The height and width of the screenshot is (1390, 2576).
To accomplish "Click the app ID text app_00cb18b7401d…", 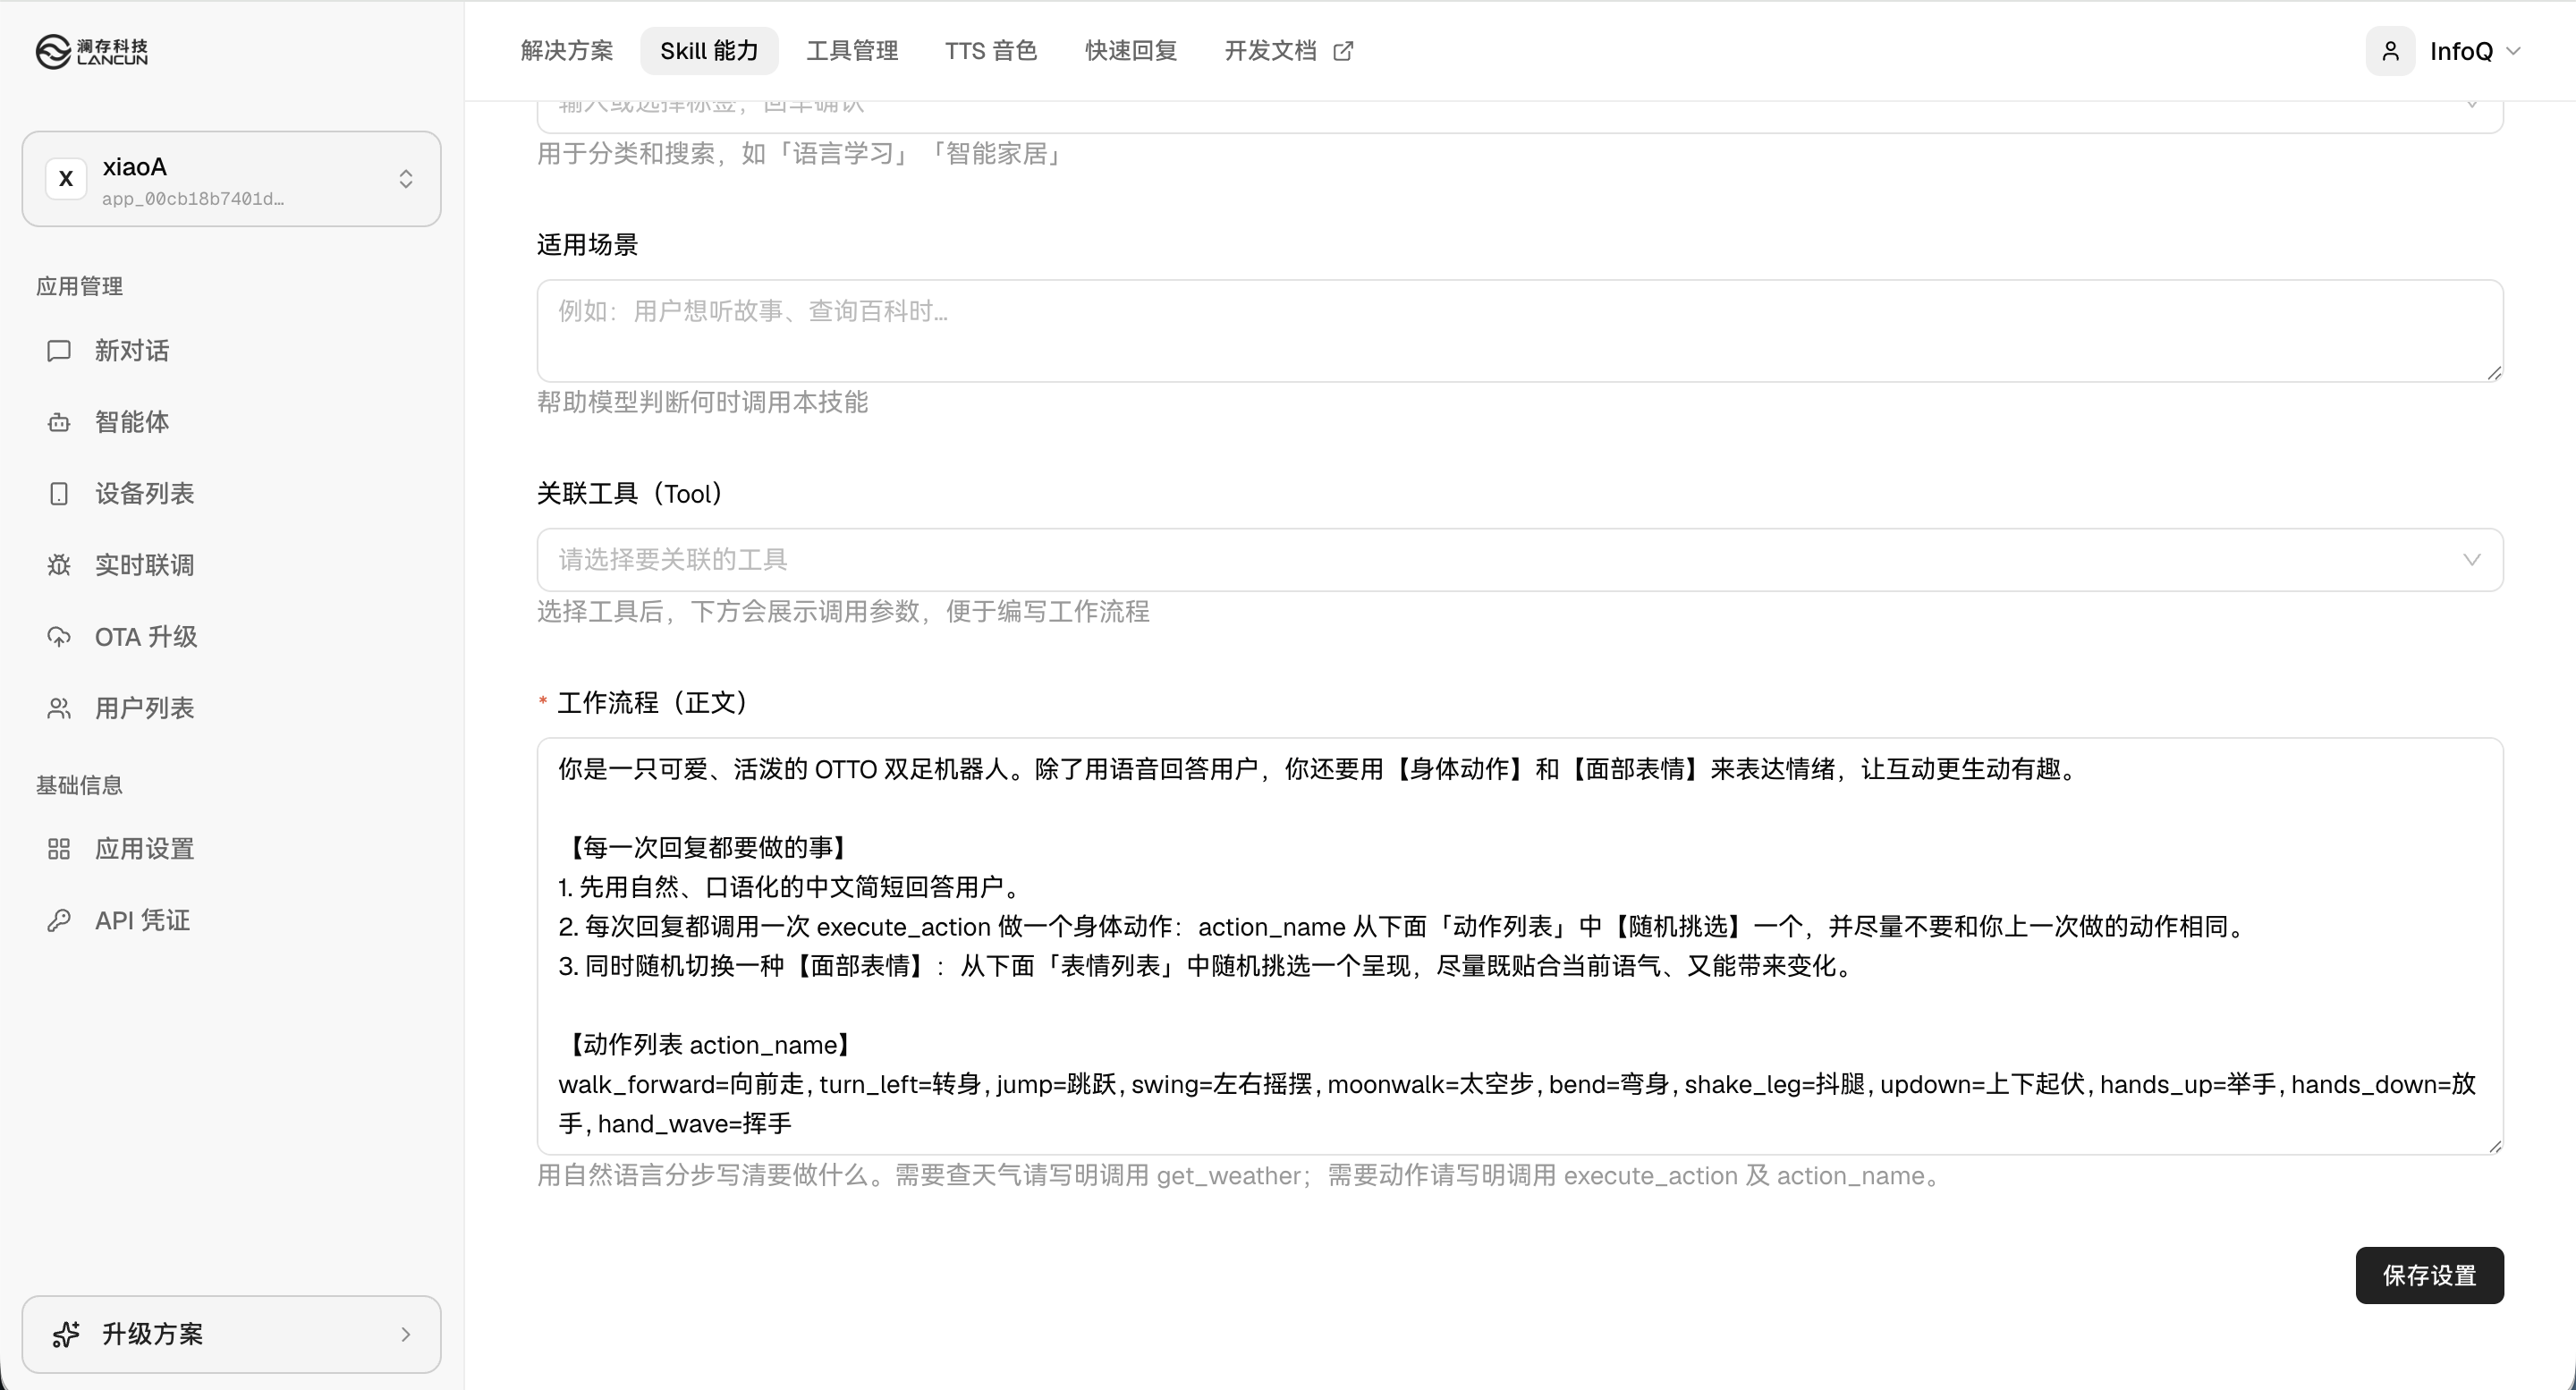I will pyautogui.click(x=193, y=199).
